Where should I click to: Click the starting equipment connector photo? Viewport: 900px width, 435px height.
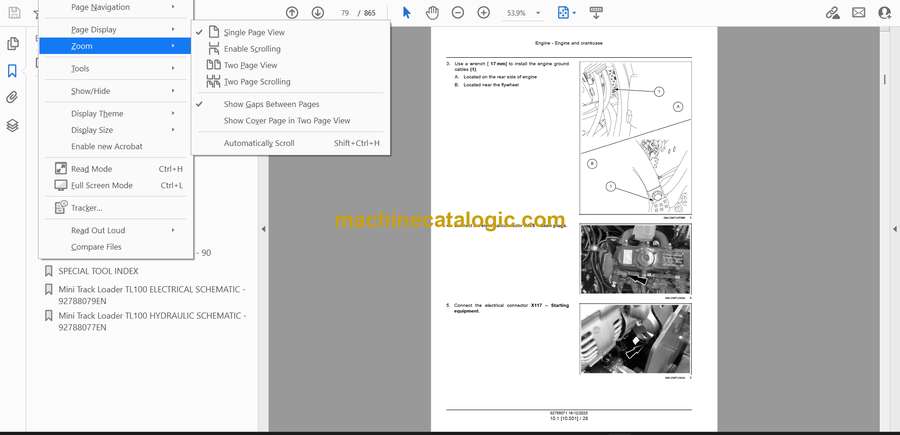(x=635, y=339)
